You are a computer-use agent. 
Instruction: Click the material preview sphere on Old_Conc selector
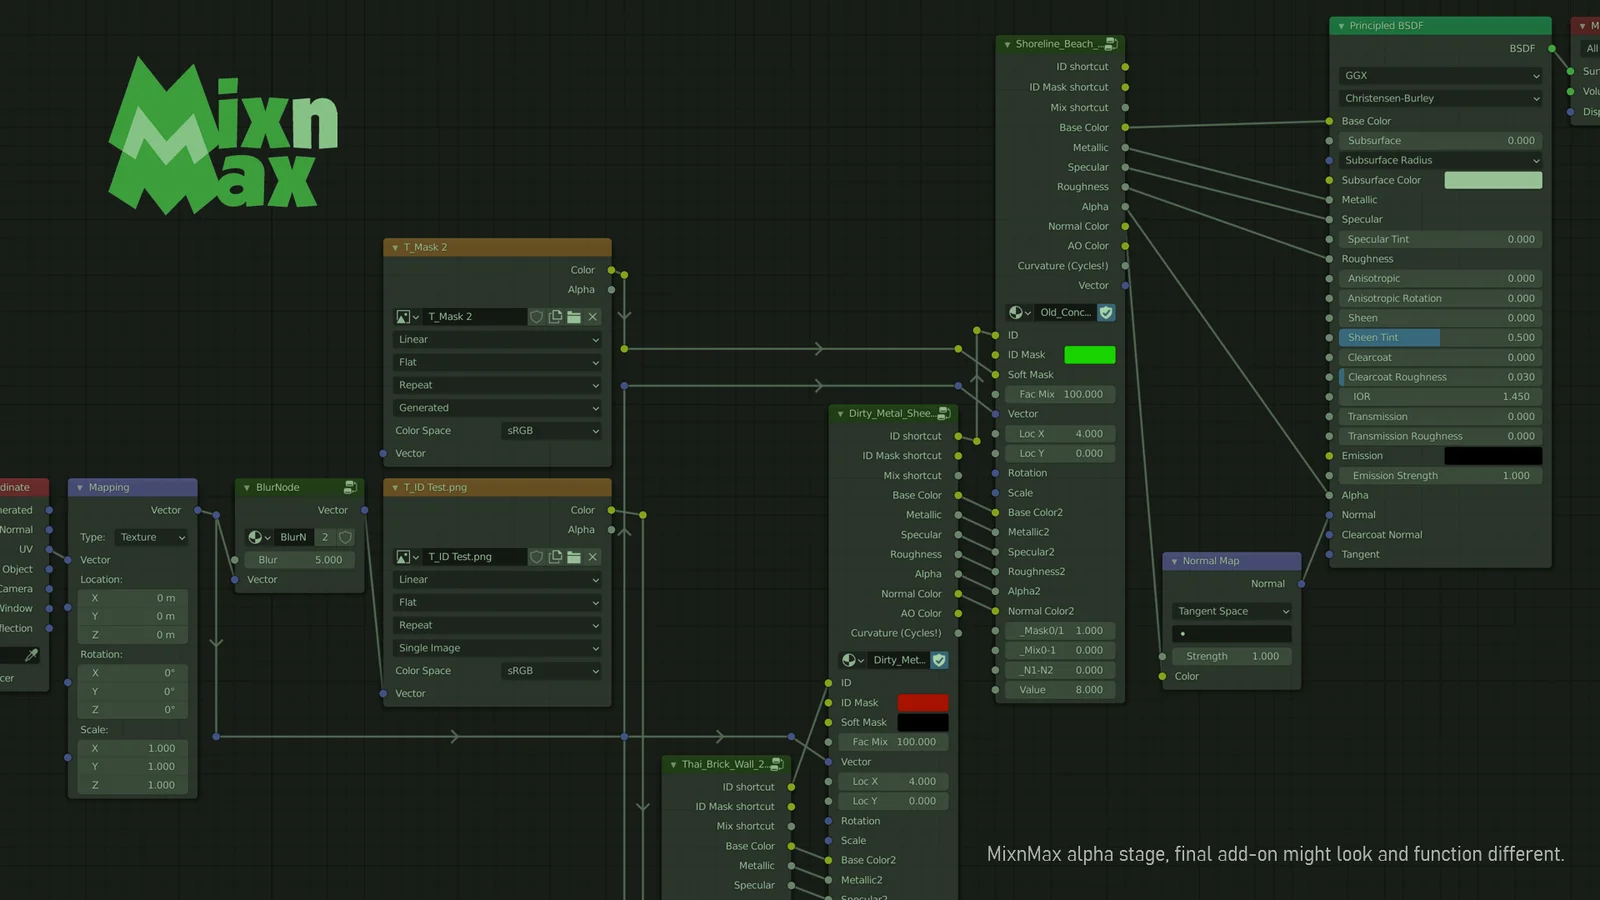coord(1018,312)
